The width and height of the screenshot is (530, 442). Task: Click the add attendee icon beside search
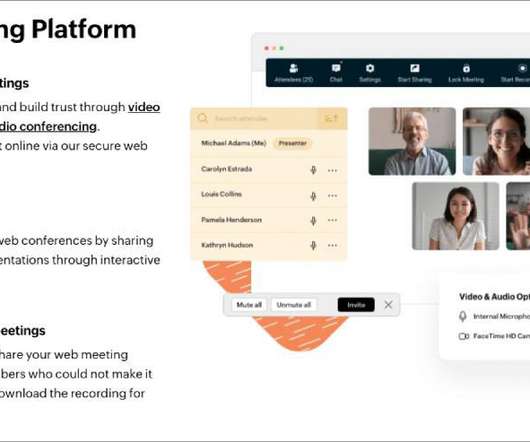tap(331, 118)
